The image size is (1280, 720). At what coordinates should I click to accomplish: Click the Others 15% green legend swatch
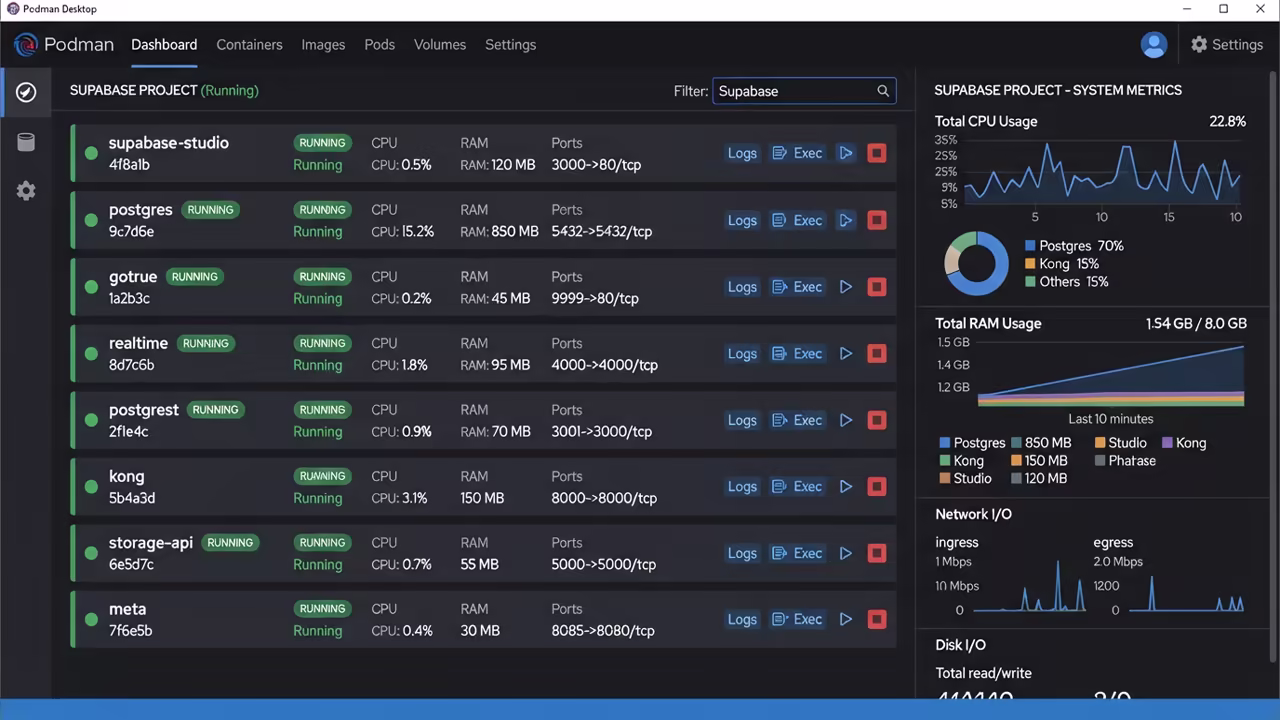click(x=1030, y=282)
